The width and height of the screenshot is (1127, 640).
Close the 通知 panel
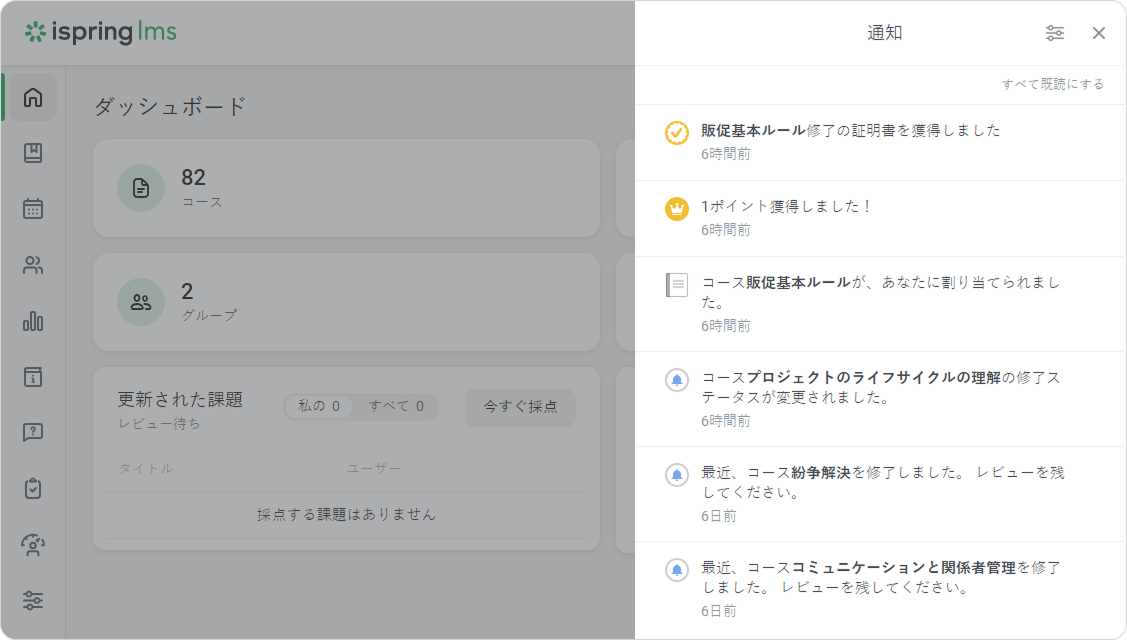pyautogui.click(x=1099, y=33)
